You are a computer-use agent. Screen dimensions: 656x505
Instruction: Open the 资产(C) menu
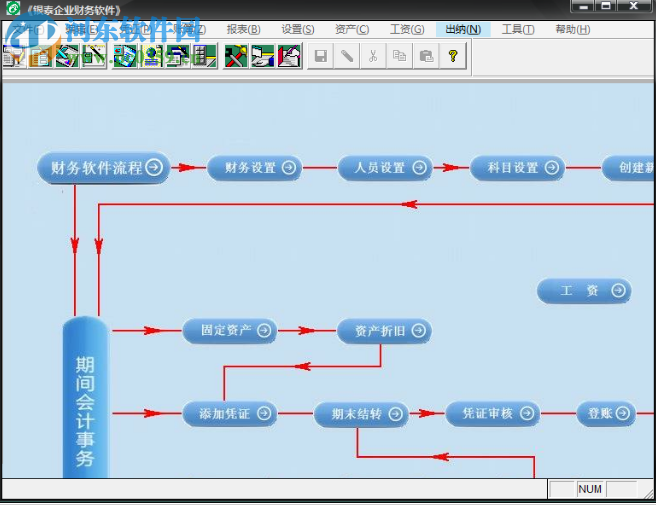pos(352,29)
